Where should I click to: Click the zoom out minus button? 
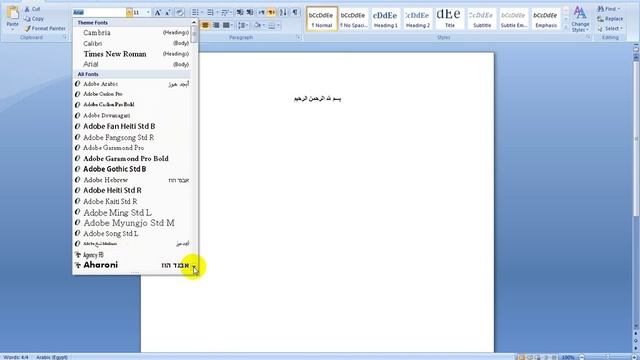click(x=582, y=357)
